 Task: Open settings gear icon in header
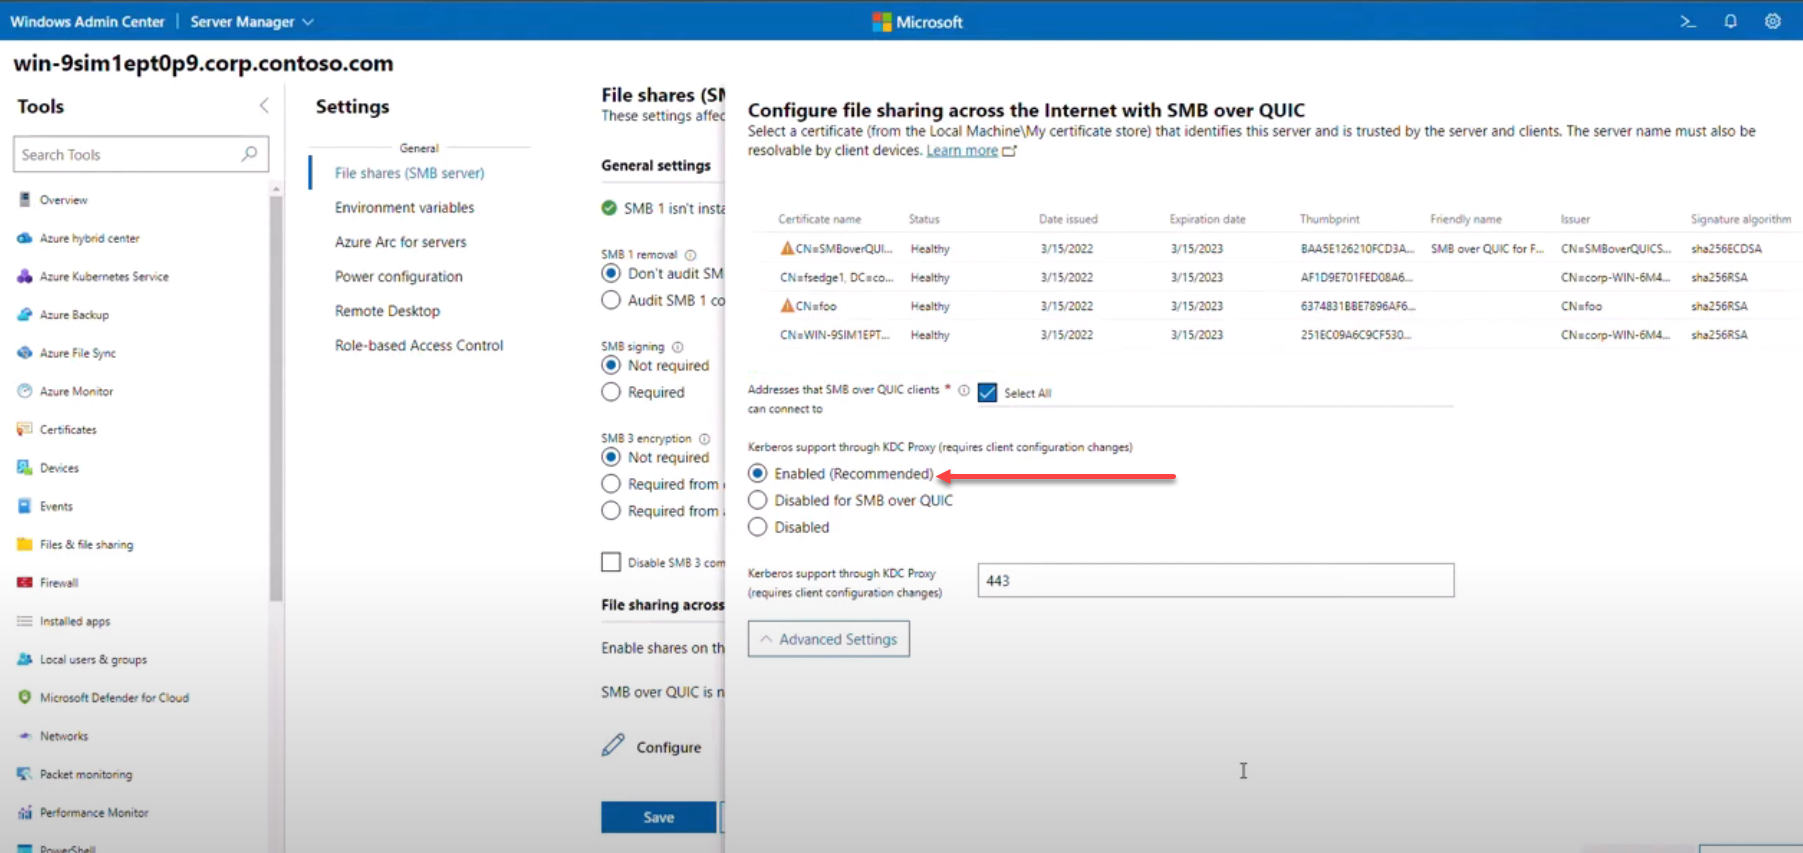(1772, 21)
